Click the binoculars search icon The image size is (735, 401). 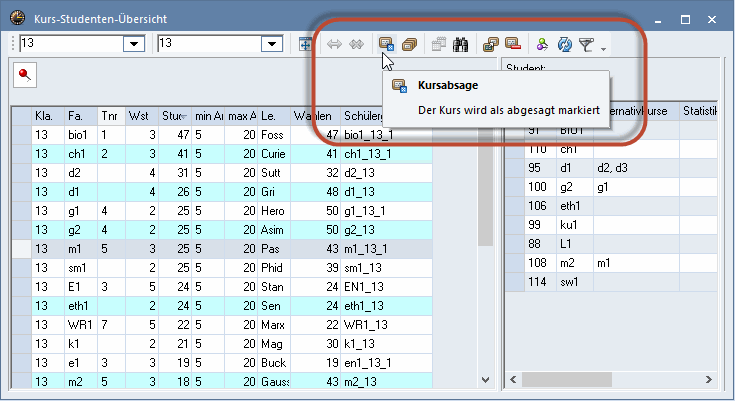[460, 45]
